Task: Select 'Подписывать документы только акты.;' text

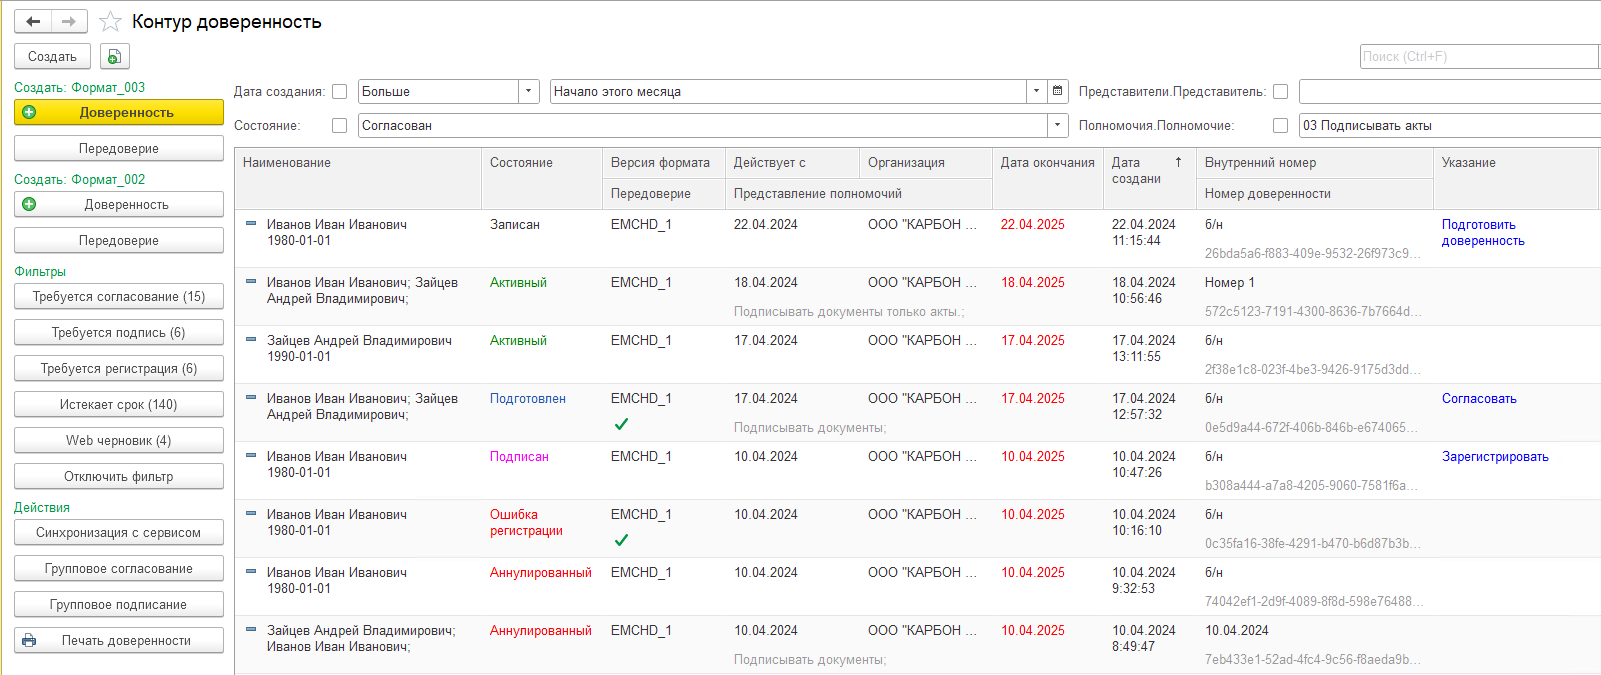Action: [x=849, y=311]
